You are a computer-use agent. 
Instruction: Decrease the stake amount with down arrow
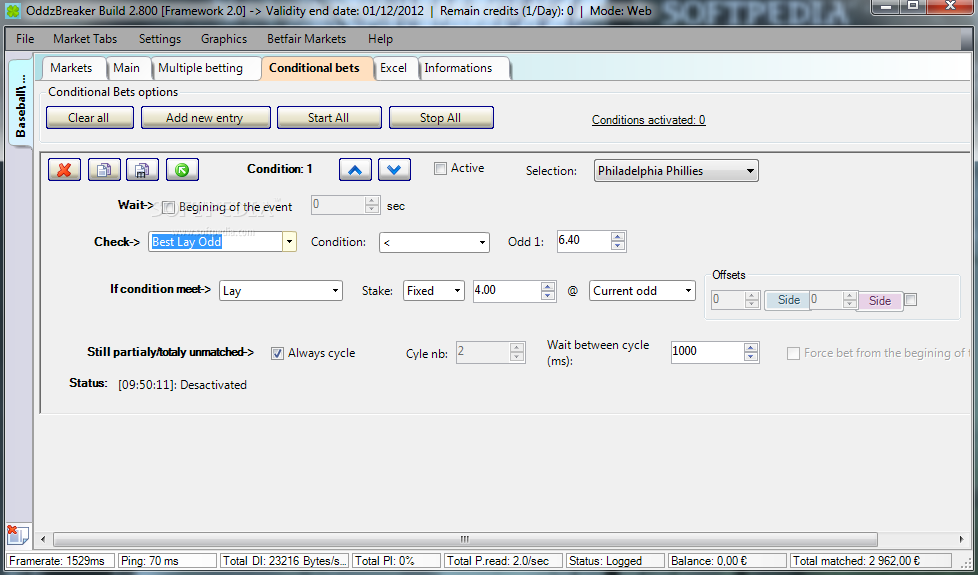coord(548,296)
